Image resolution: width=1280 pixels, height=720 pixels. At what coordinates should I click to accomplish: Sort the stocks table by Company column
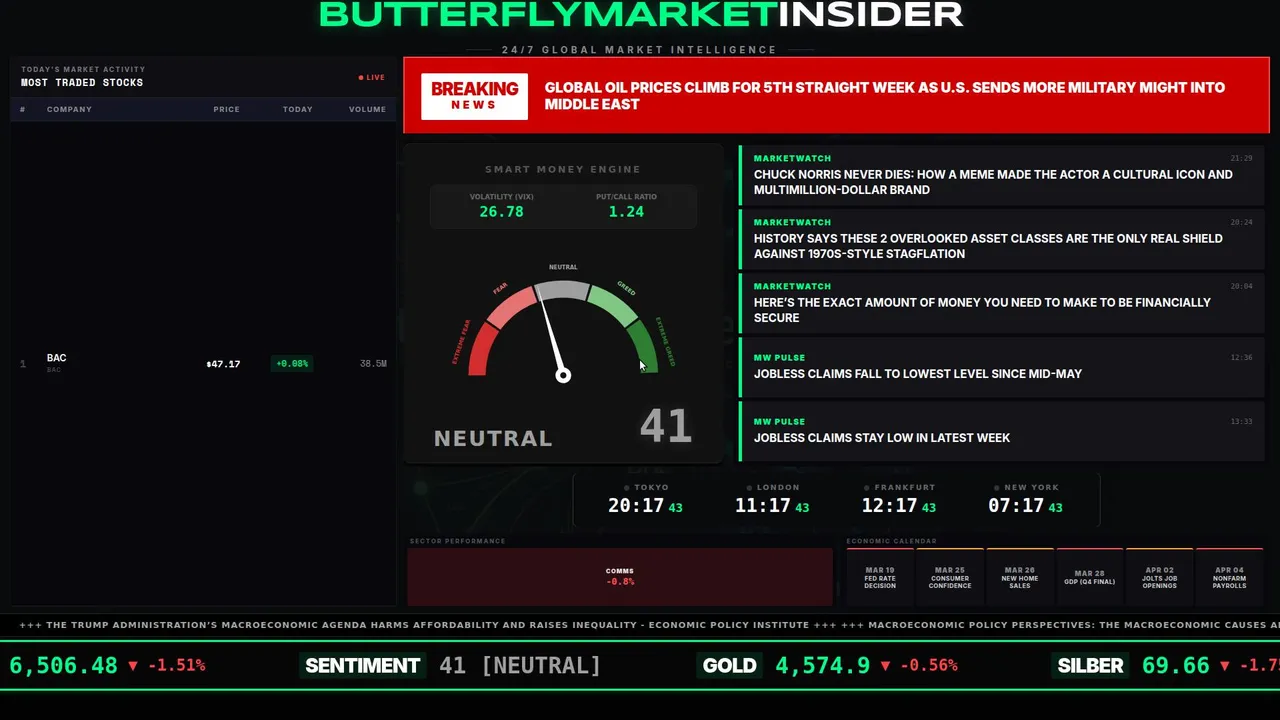click(x=69, y=109)
